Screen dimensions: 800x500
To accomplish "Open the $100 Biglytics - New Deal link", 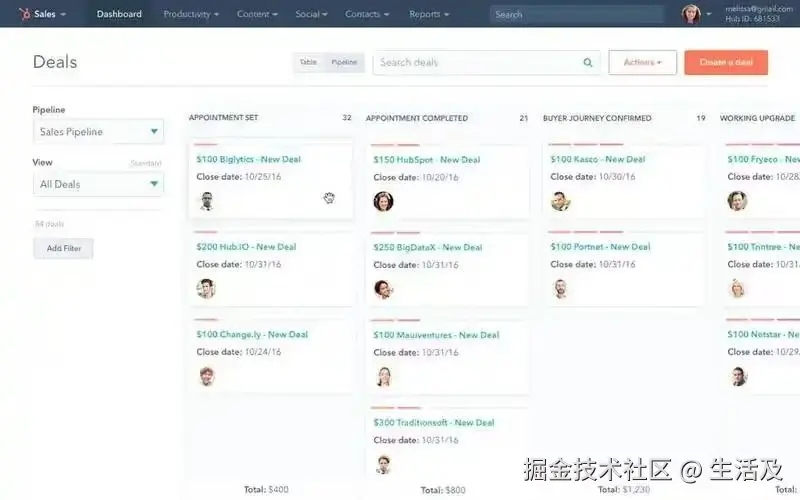I will click(248, 159).
